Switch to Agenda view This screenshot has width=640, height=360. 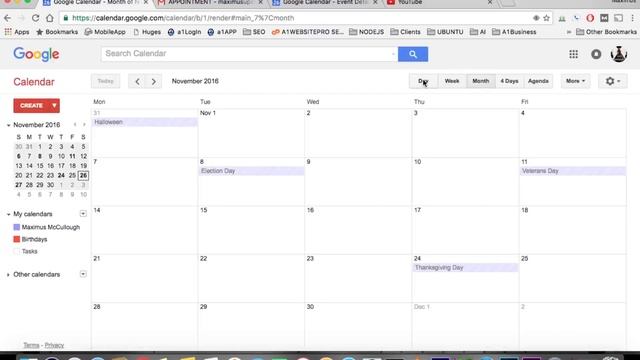(x=538, y=81)
